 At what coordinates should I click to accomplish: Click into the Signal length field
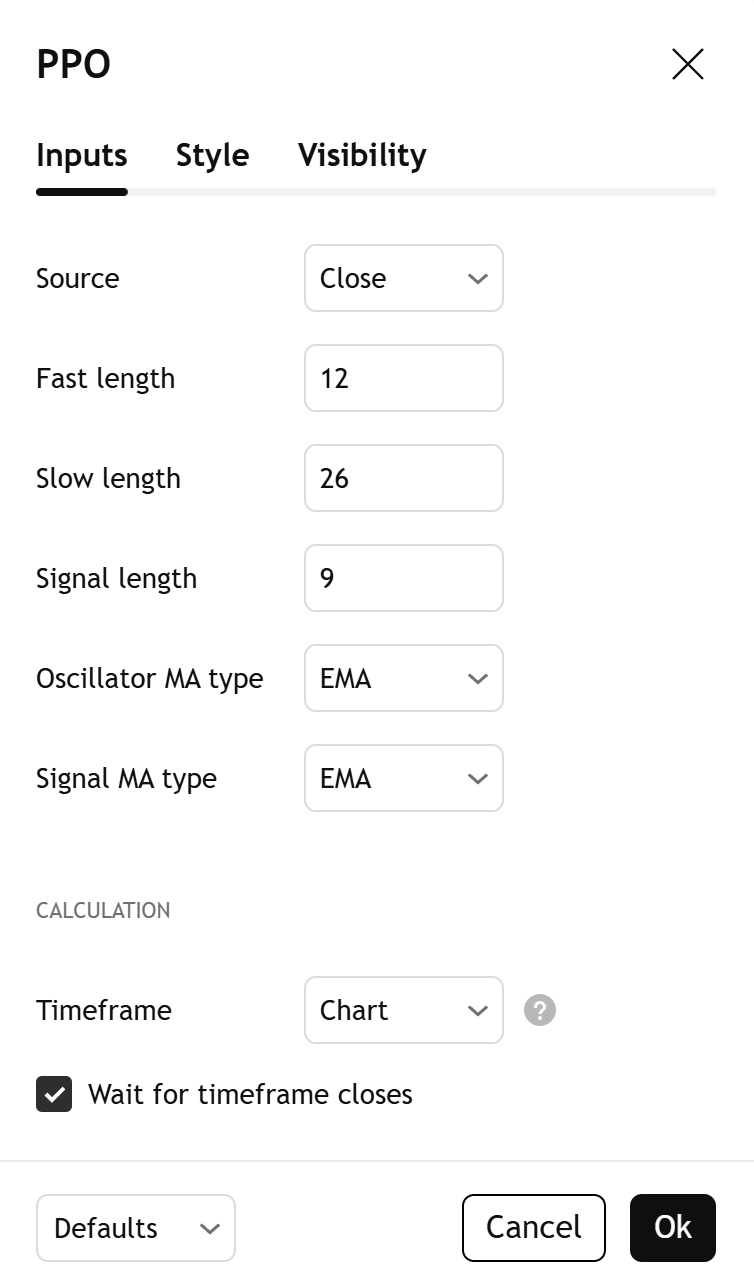click(x=403, y=578)
